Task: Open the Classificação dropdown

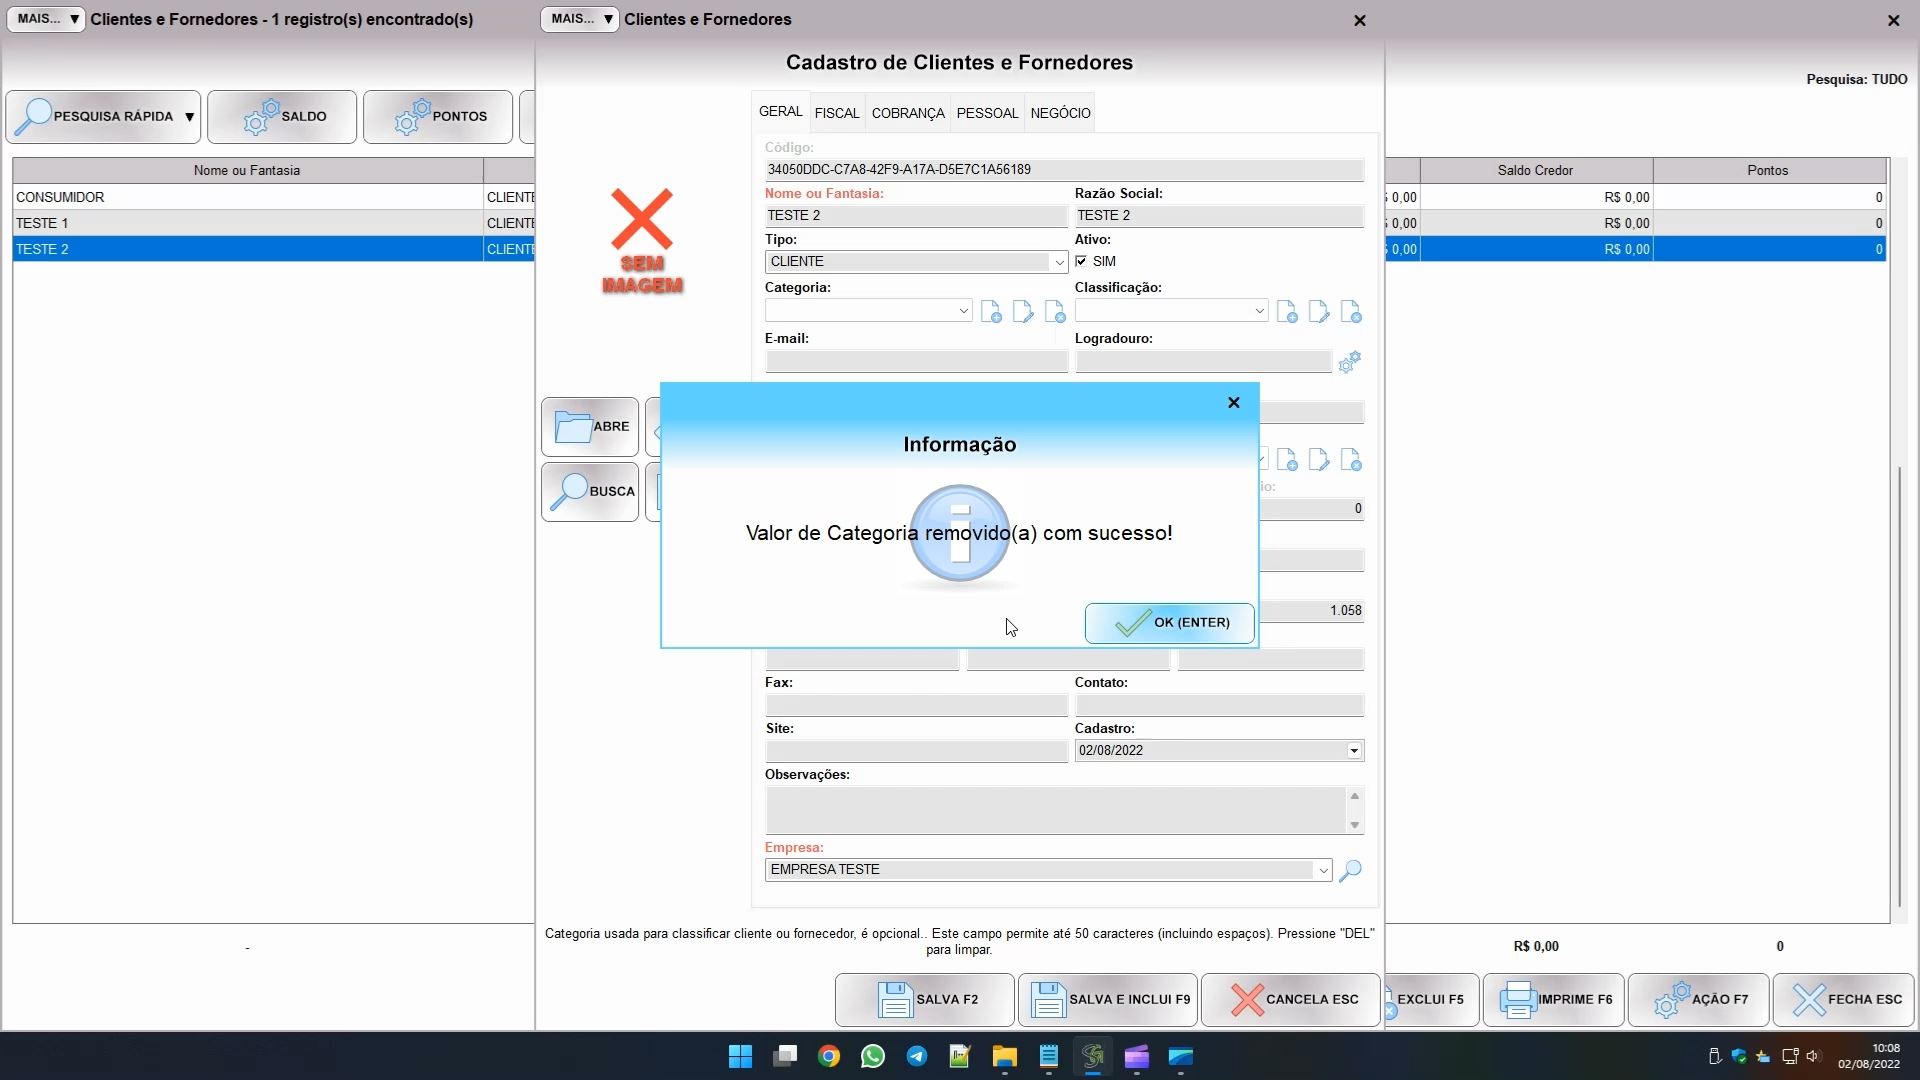Action: pos(1259,311)
